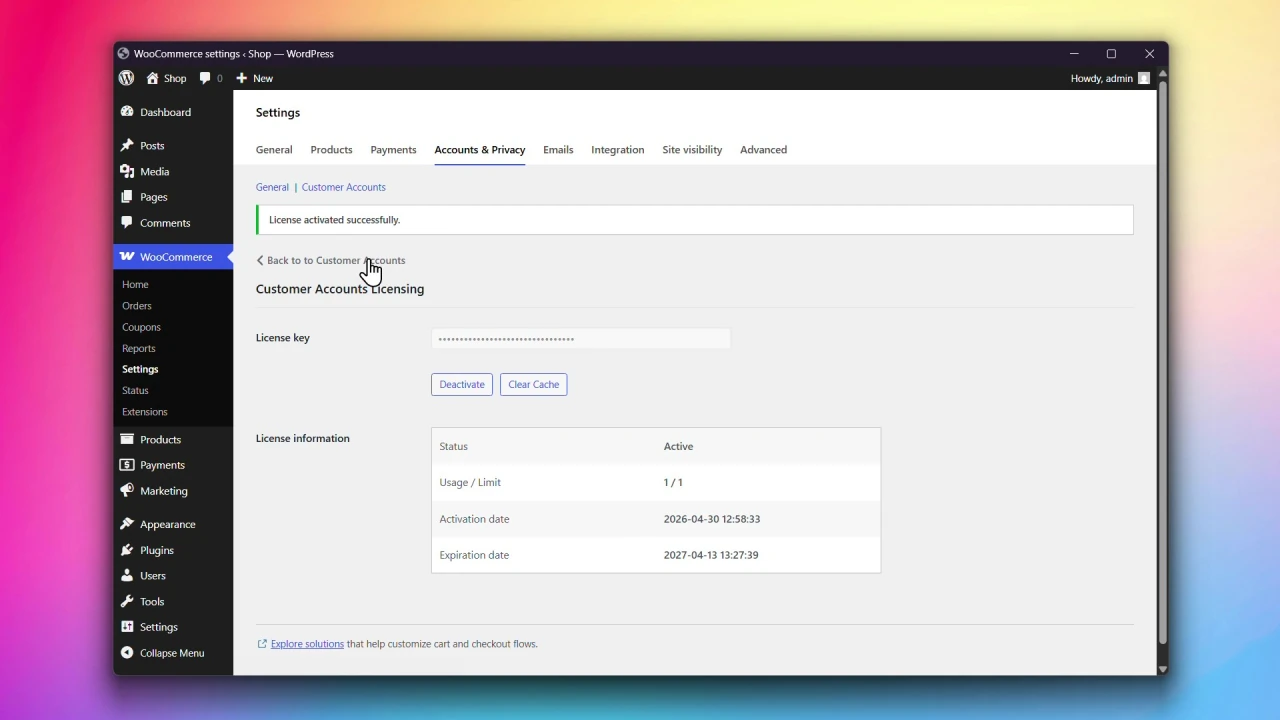
Task: Click the sidebar Settings sliders icon
Action: [127, 627]
